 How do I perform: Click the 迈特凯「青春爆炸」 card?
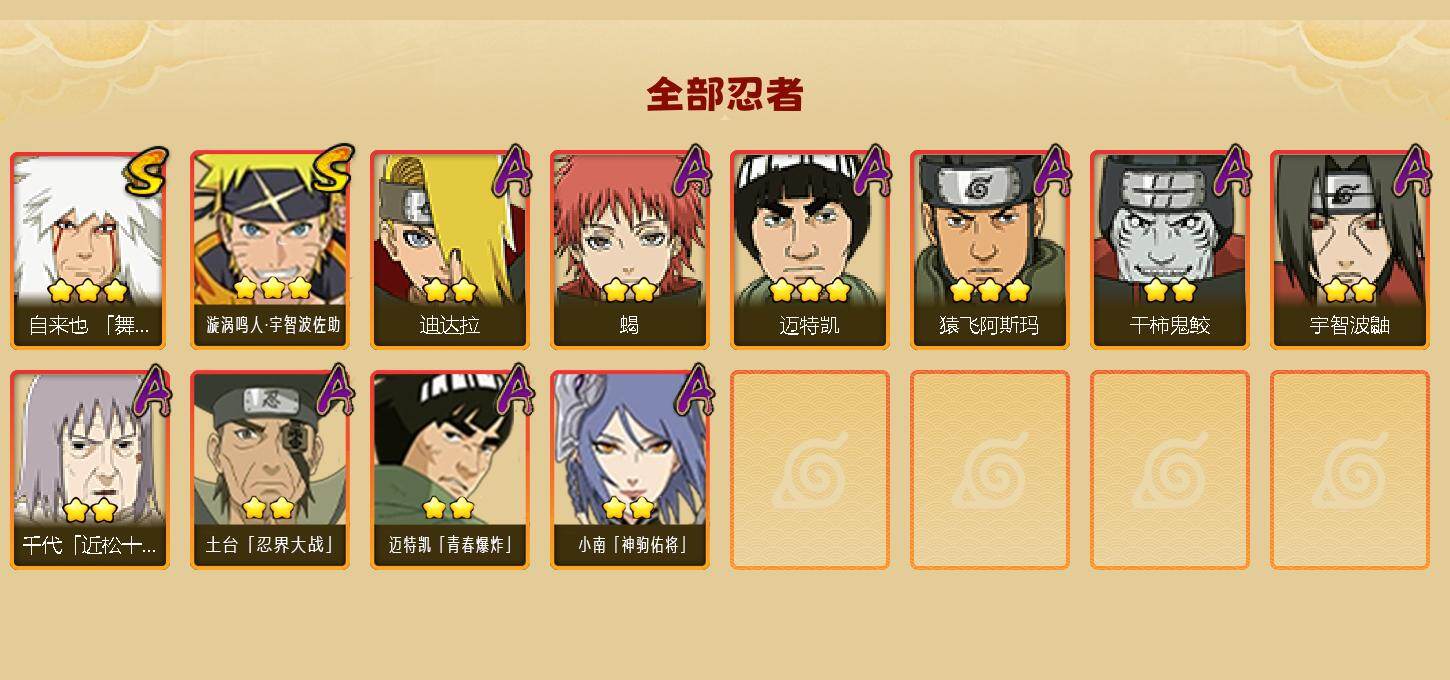(450, 470)
